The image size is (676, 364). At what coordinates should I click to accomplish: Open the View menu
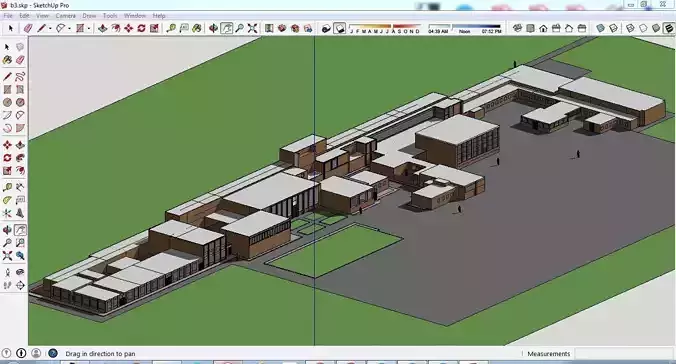[x=42, y=16]
